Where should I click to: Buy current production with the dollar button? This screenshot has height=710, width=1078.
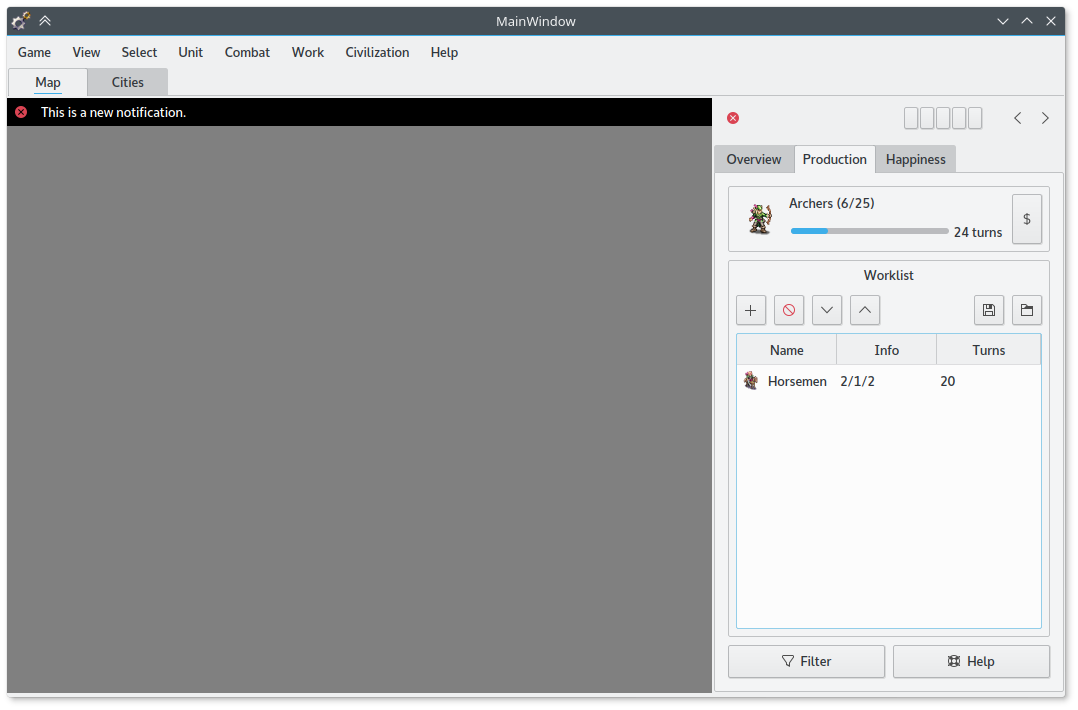pyautogui.click(x=1026, y=219)
